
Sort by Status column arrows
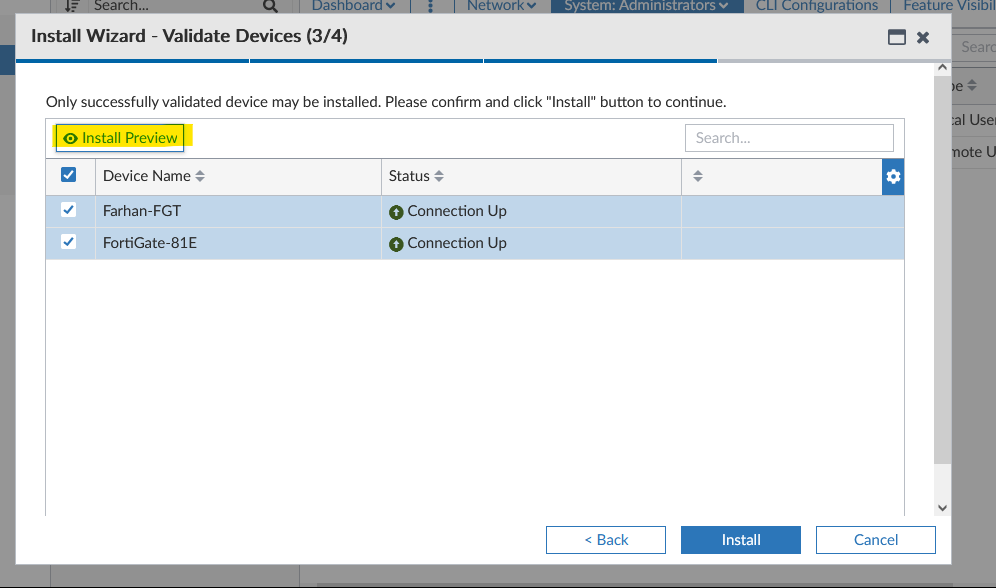tap(439, 176)
